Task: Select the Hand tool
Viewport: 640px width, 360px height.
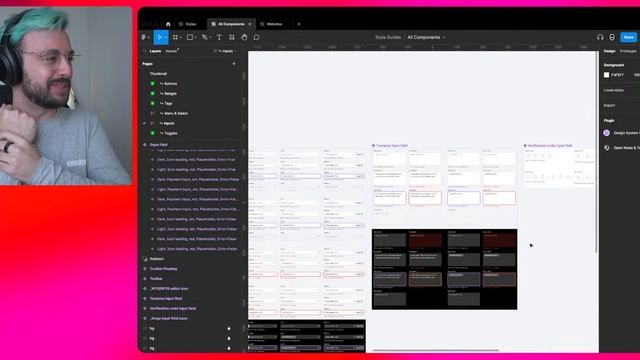Action: tap(244, 37)
